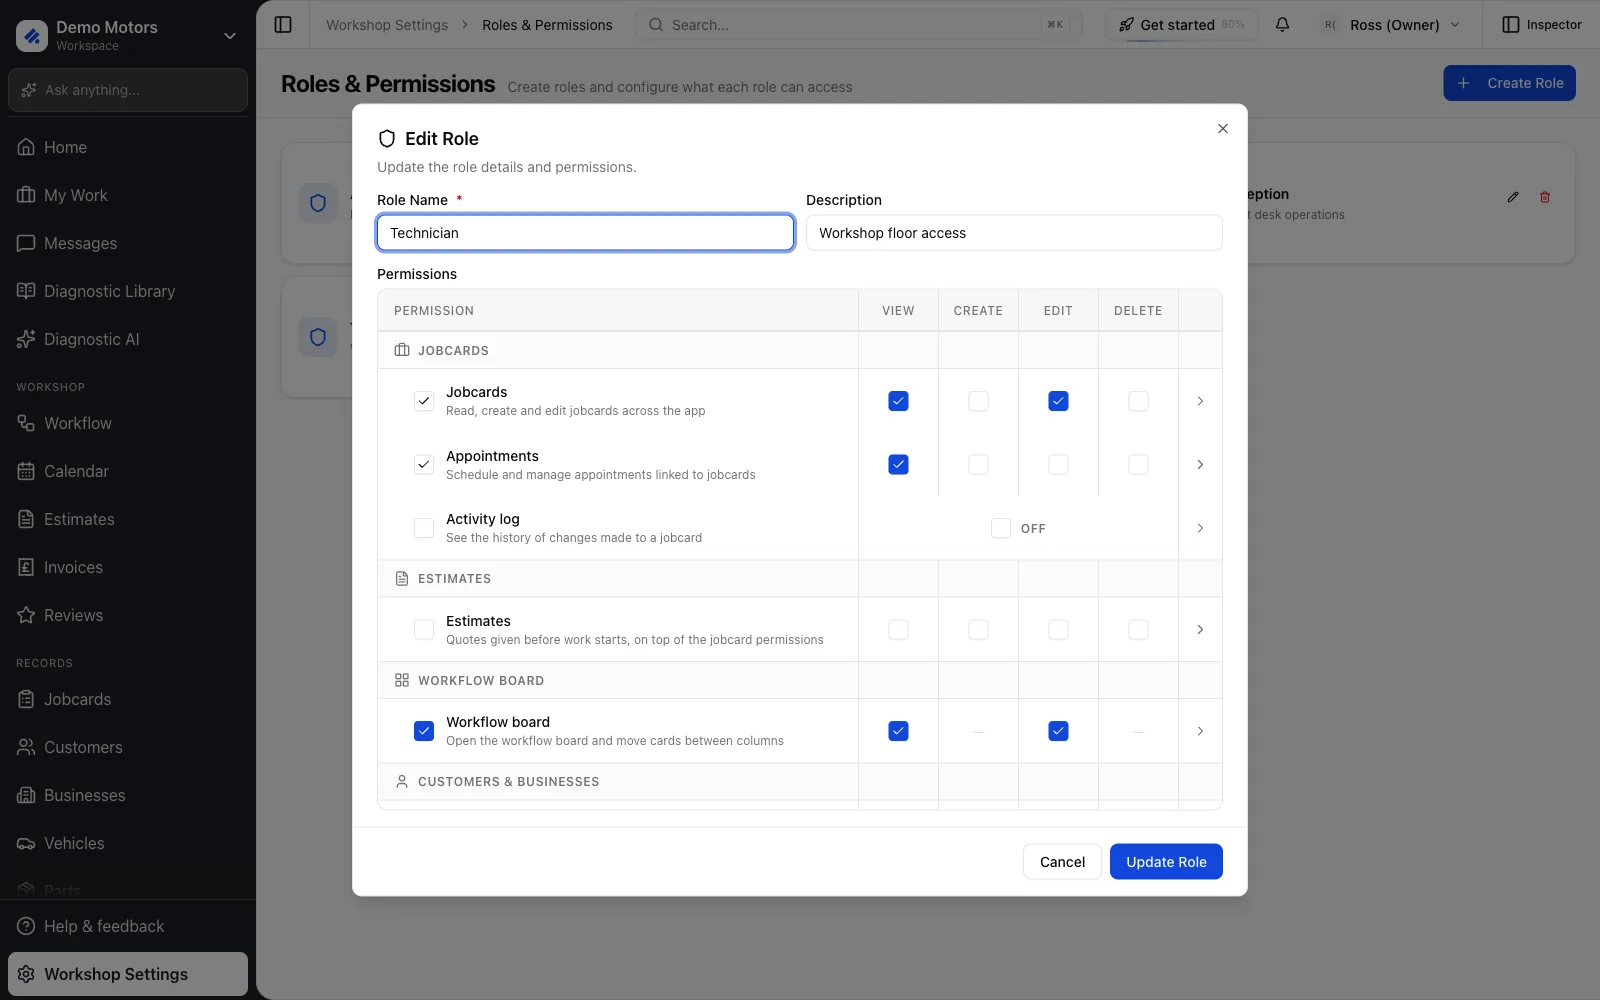The width and height of the screenshot is (1600, 1000).
Task: Open Customers in sidebar
Action: [128, 747]
